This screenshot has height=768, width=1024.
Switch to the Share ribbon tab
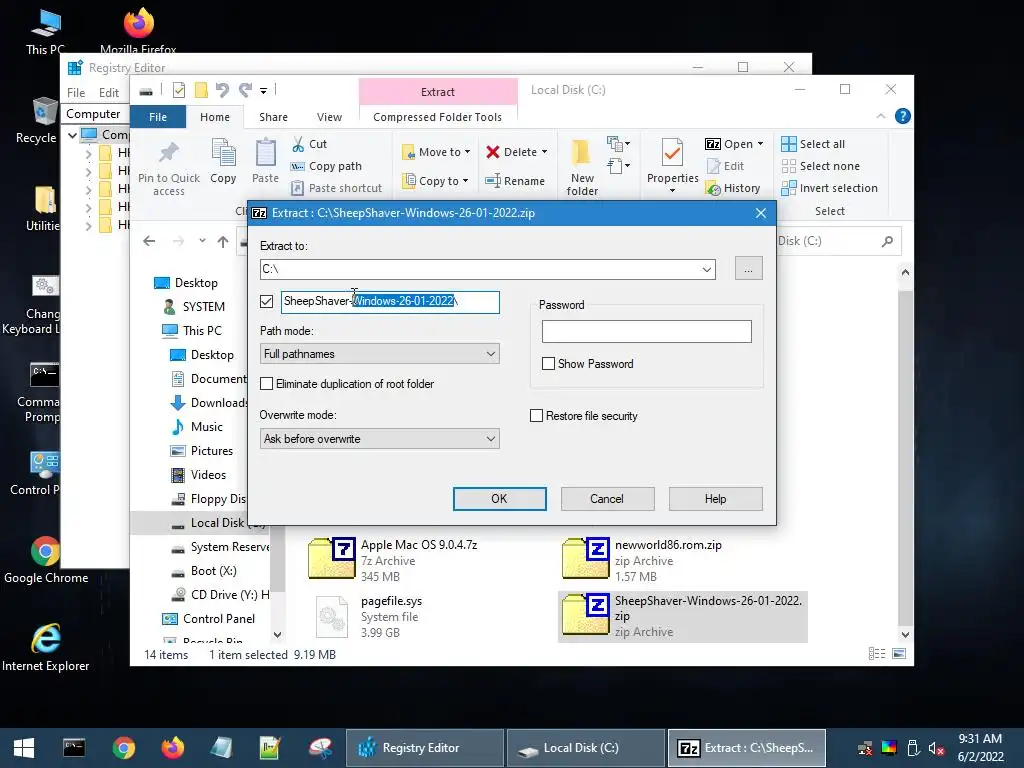pos(273,117)
